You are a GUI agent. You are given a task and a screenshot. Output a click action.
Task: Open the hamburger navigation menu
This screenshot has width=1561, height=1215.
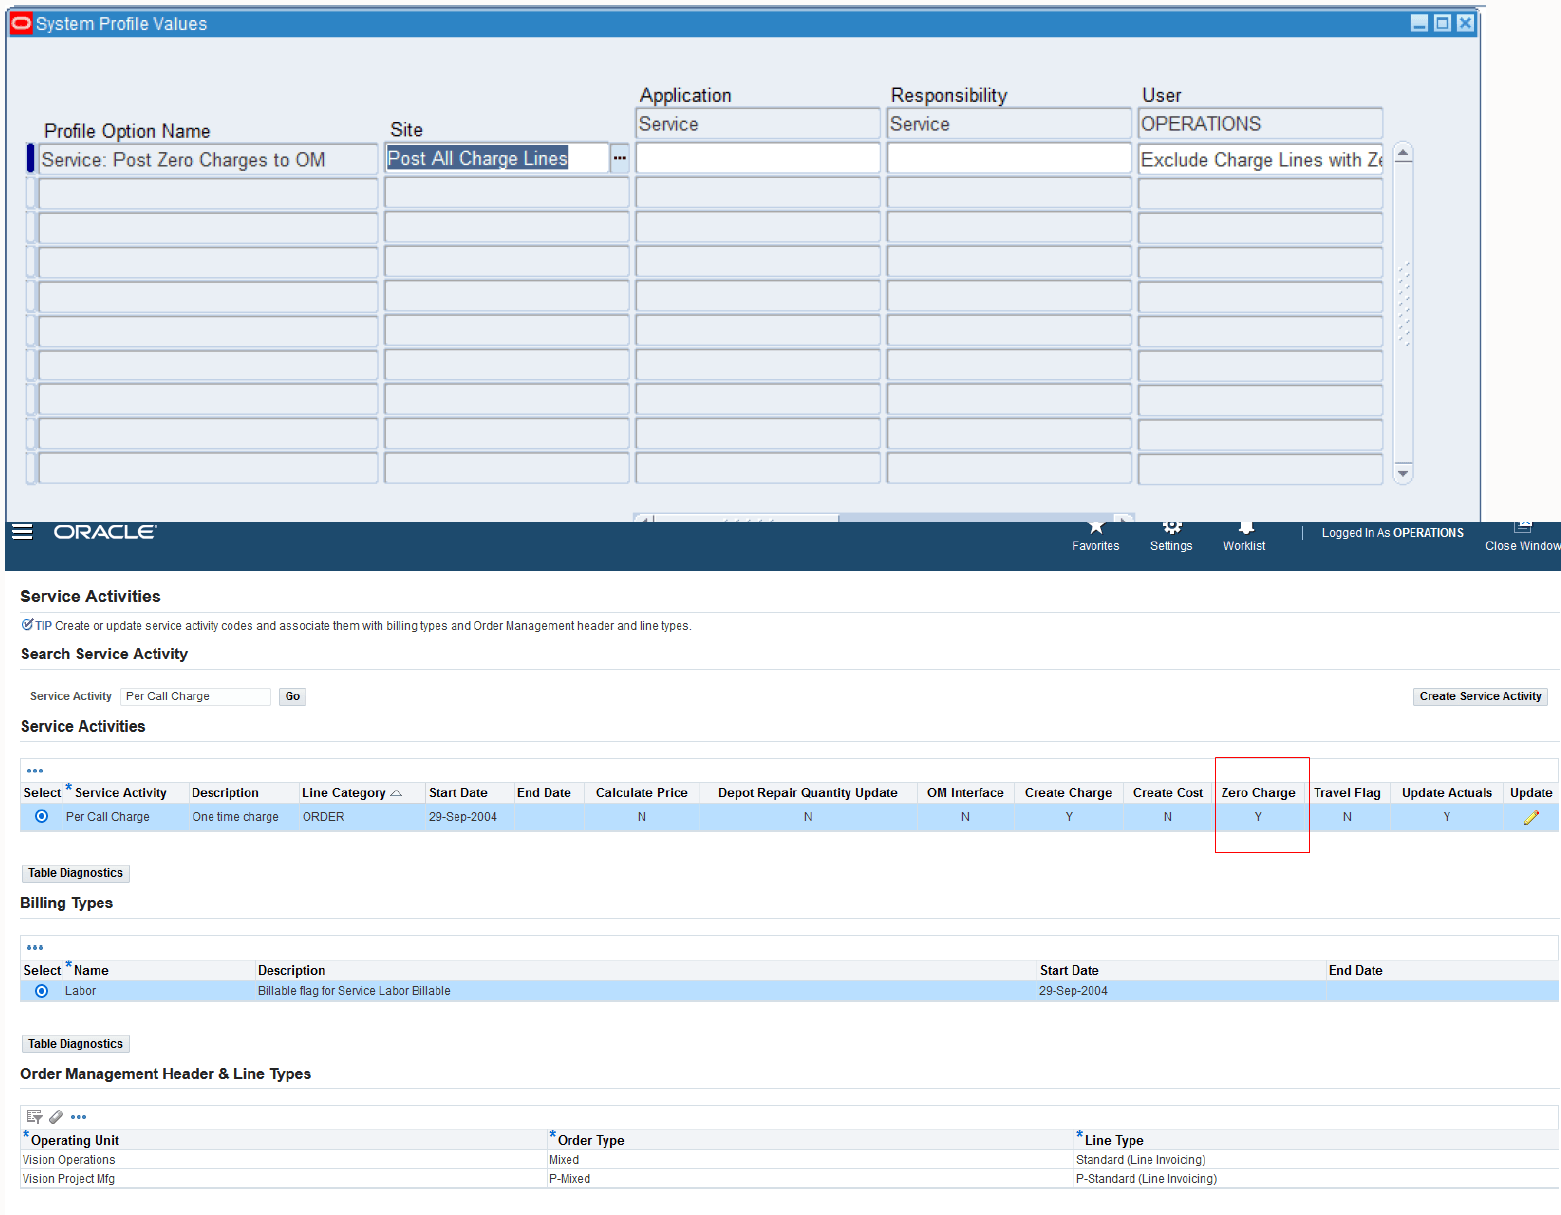click(x=22, y=531)
